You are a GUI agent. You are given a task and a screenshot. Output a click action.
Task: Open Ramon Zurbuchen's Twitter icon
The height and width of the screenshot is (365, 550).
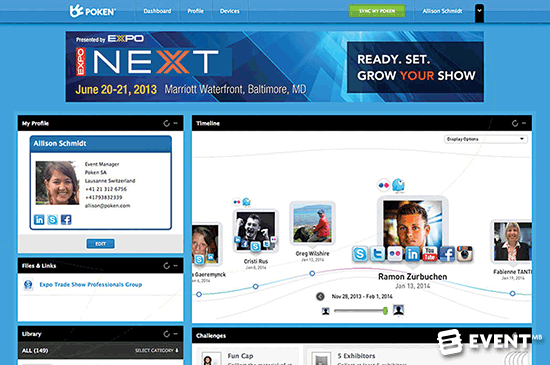pyautogui.click(x=377, y=254)
